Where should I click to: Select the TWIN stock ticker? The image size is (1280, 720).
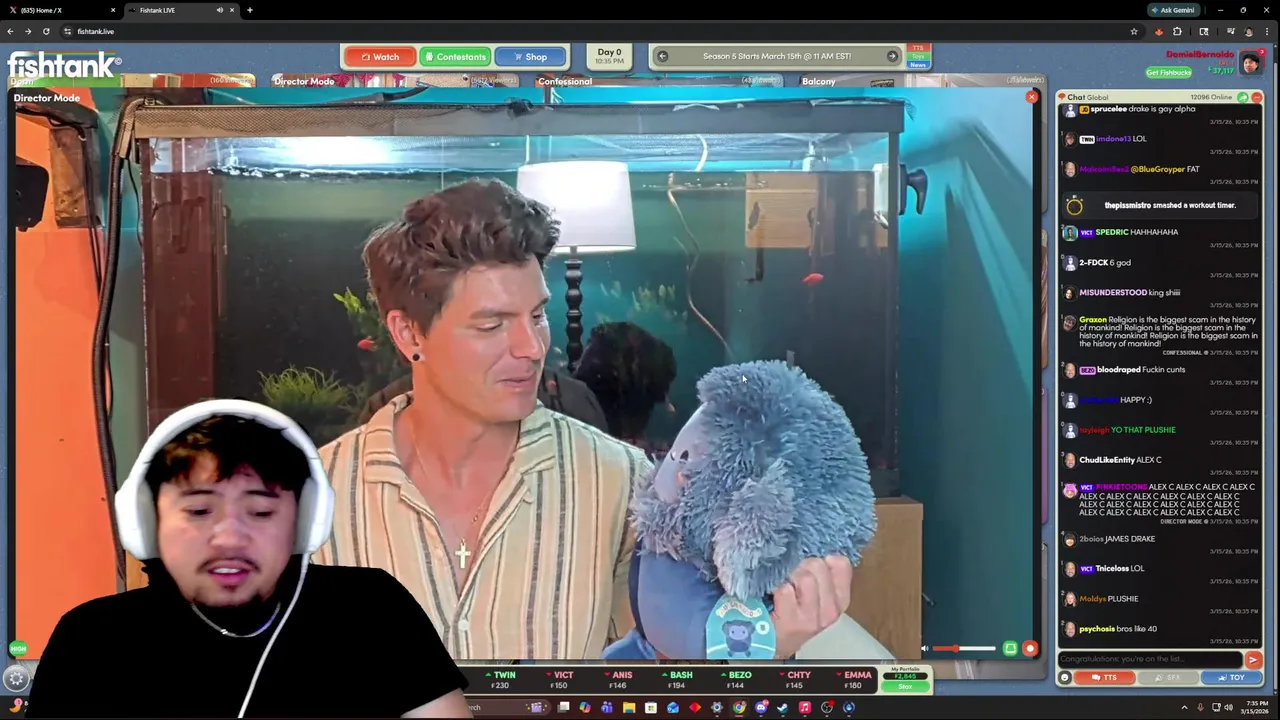[x=500, y=680]
